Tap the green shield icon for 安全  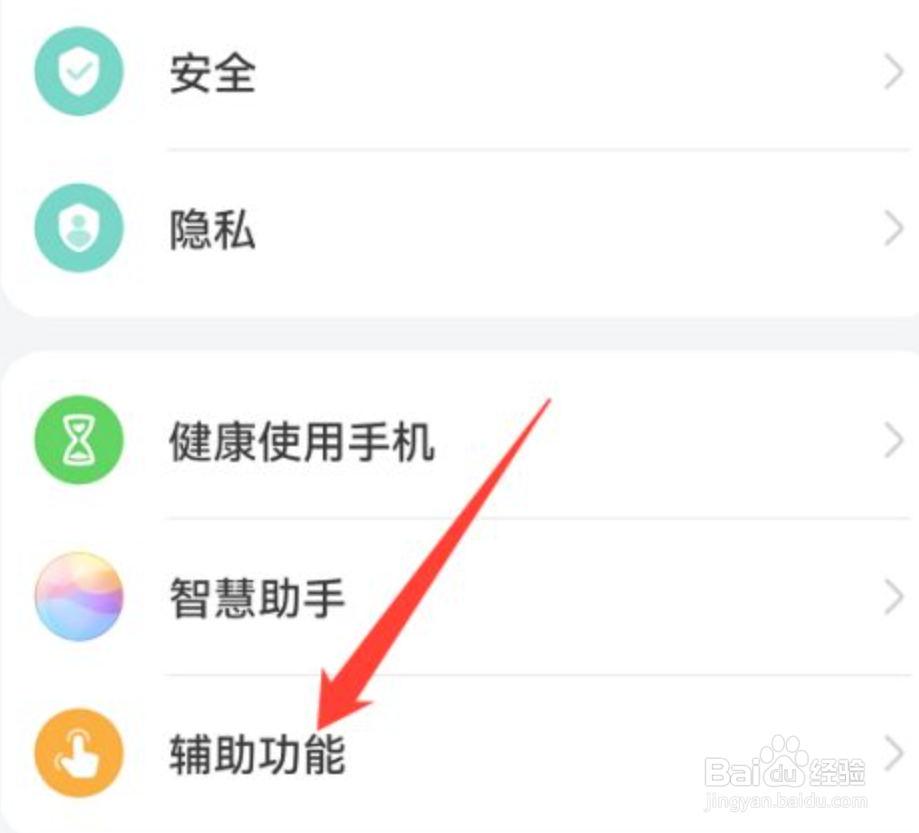tap(79, 72)
